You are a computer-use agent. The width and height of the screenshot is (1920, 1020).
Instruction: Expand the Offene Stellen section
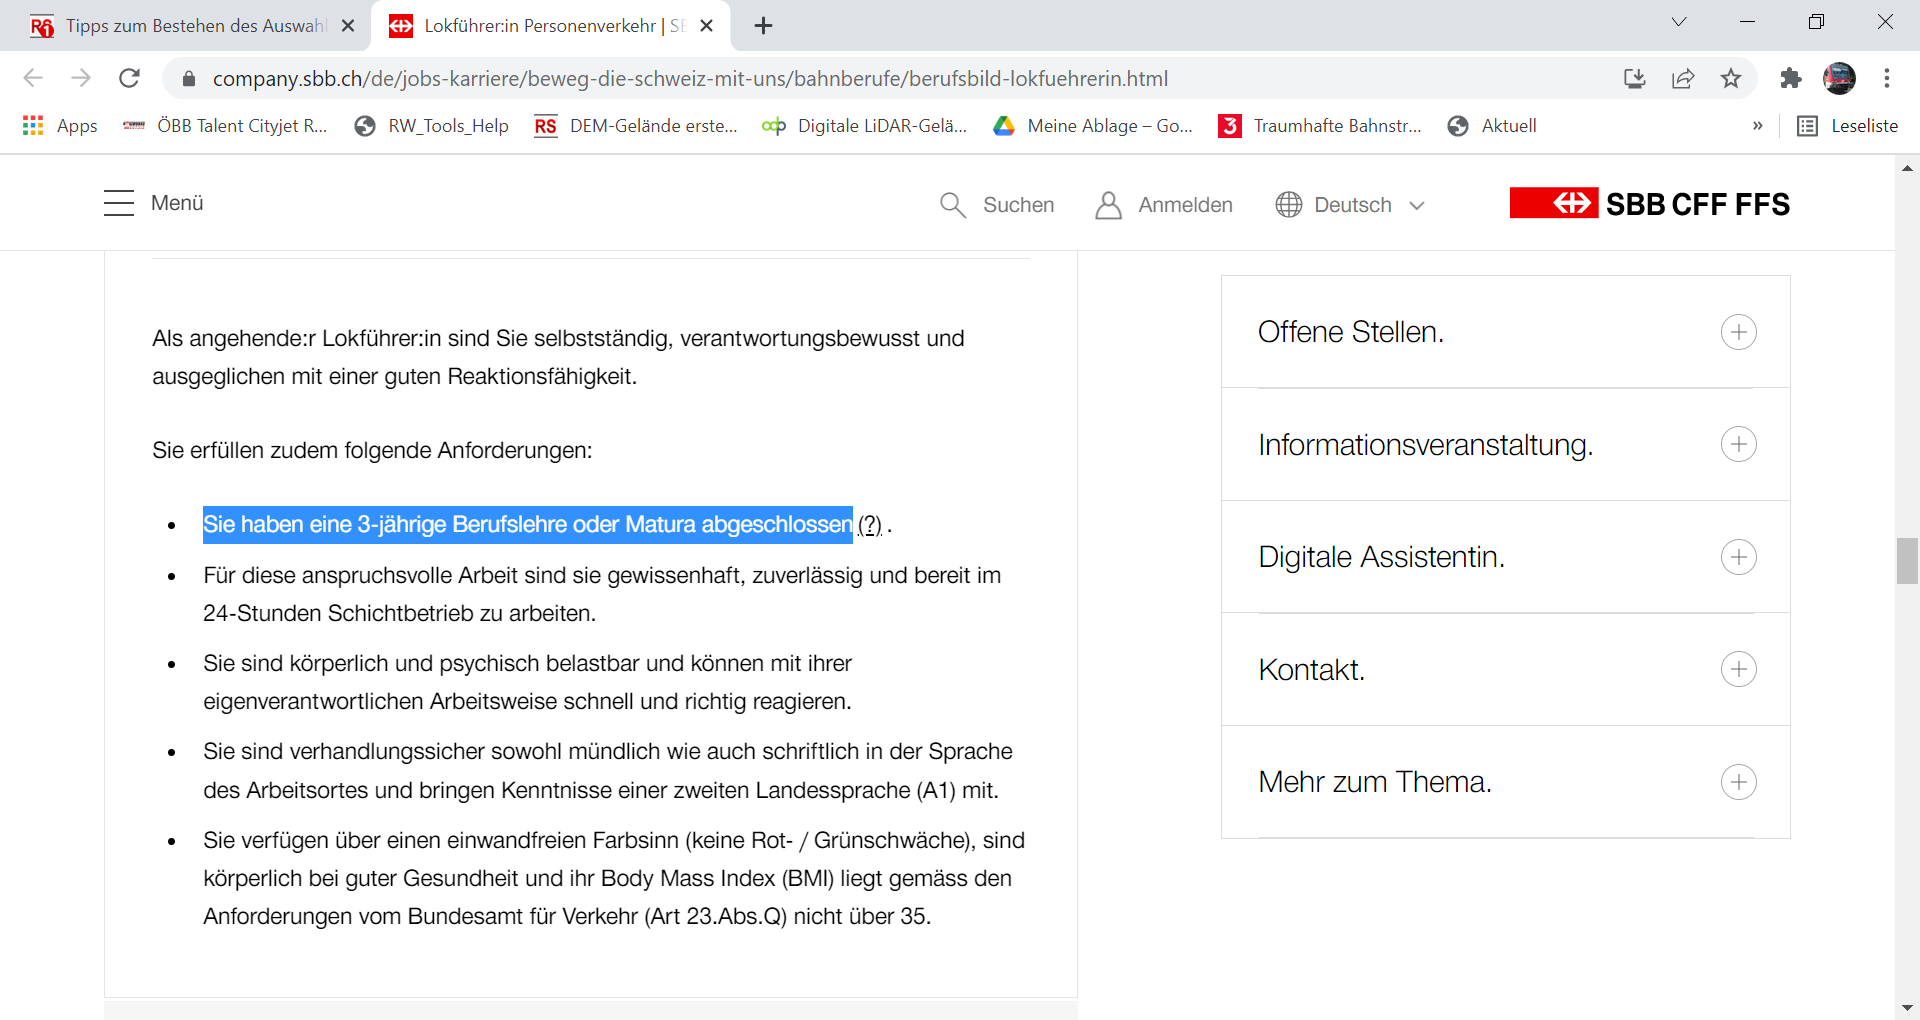pos(1738,332)
